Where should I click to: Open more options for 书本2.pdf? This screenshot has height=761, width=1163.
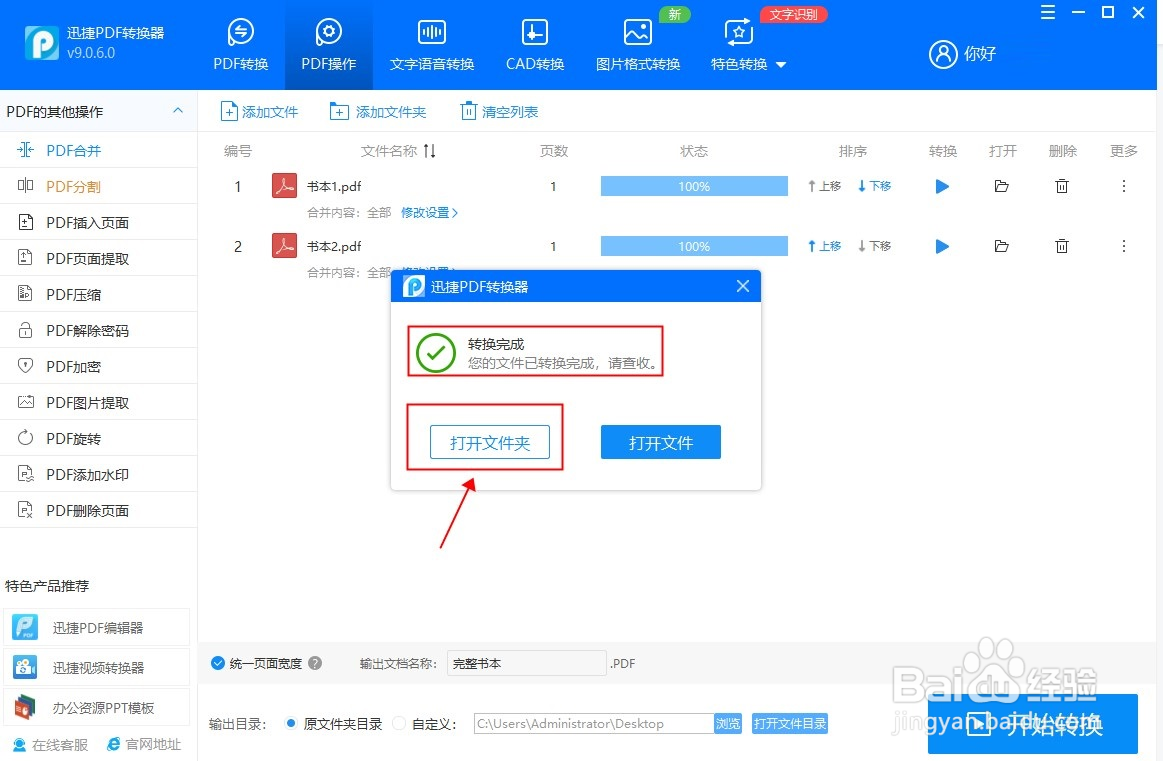tap(1124, 246)
